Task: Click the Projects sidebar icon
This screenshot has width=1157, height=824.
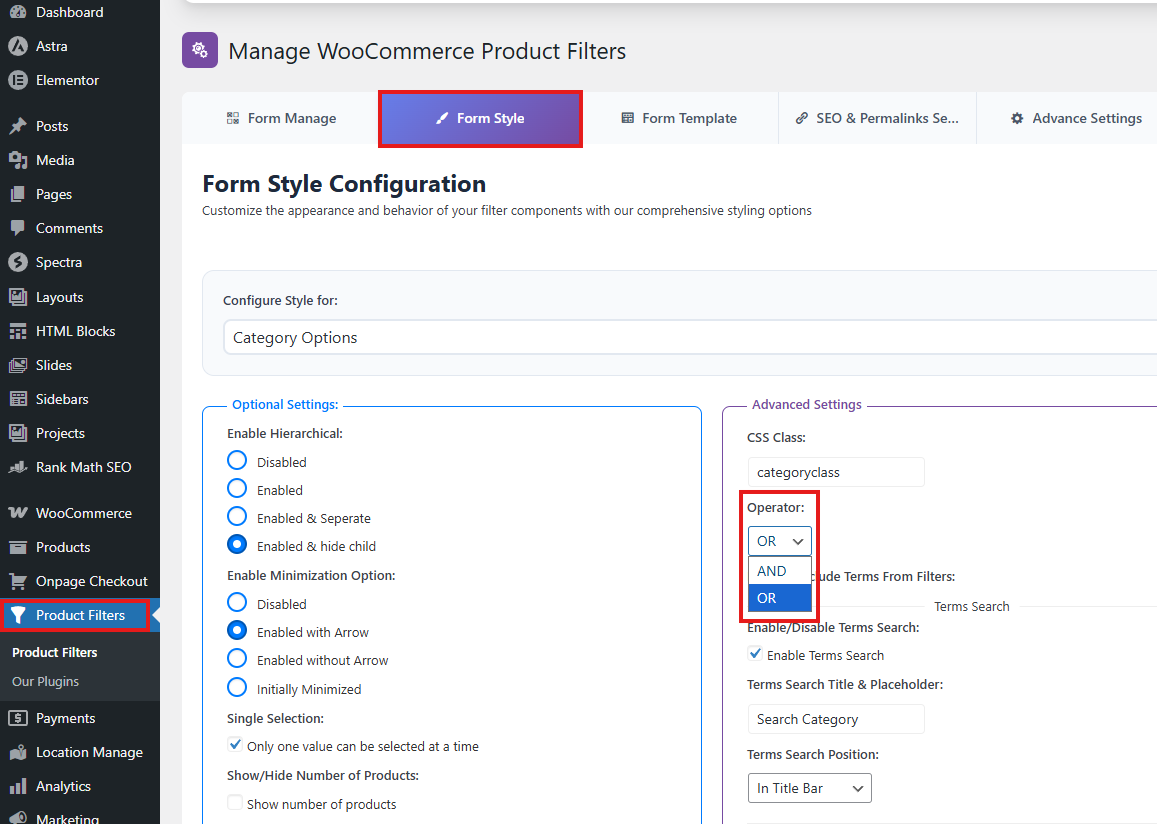Action: click(x=18, y=433)
